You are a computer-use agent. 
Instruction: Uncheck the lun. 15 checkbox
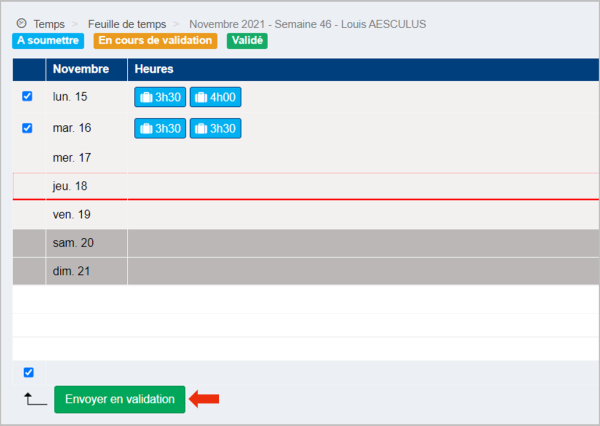click(28, 97)
